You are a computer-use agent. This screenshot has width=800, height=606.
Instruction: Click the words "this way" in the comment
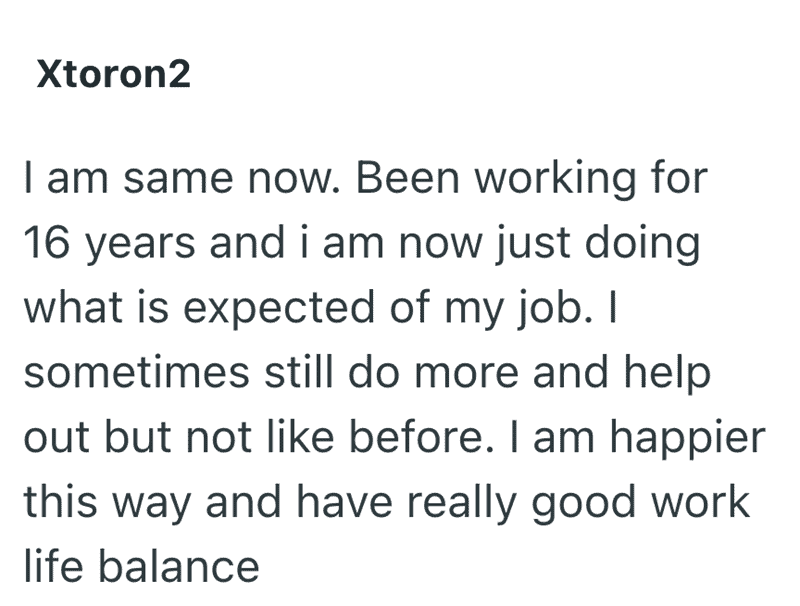click(x=108, y=504)
